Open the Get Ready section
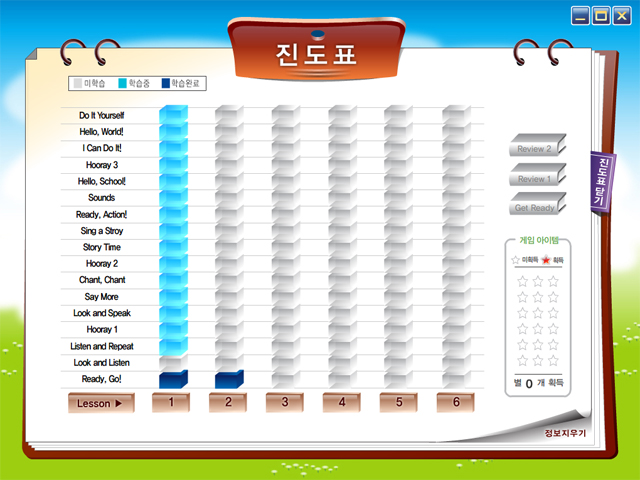The image size is (640, 480). [535, 207]
